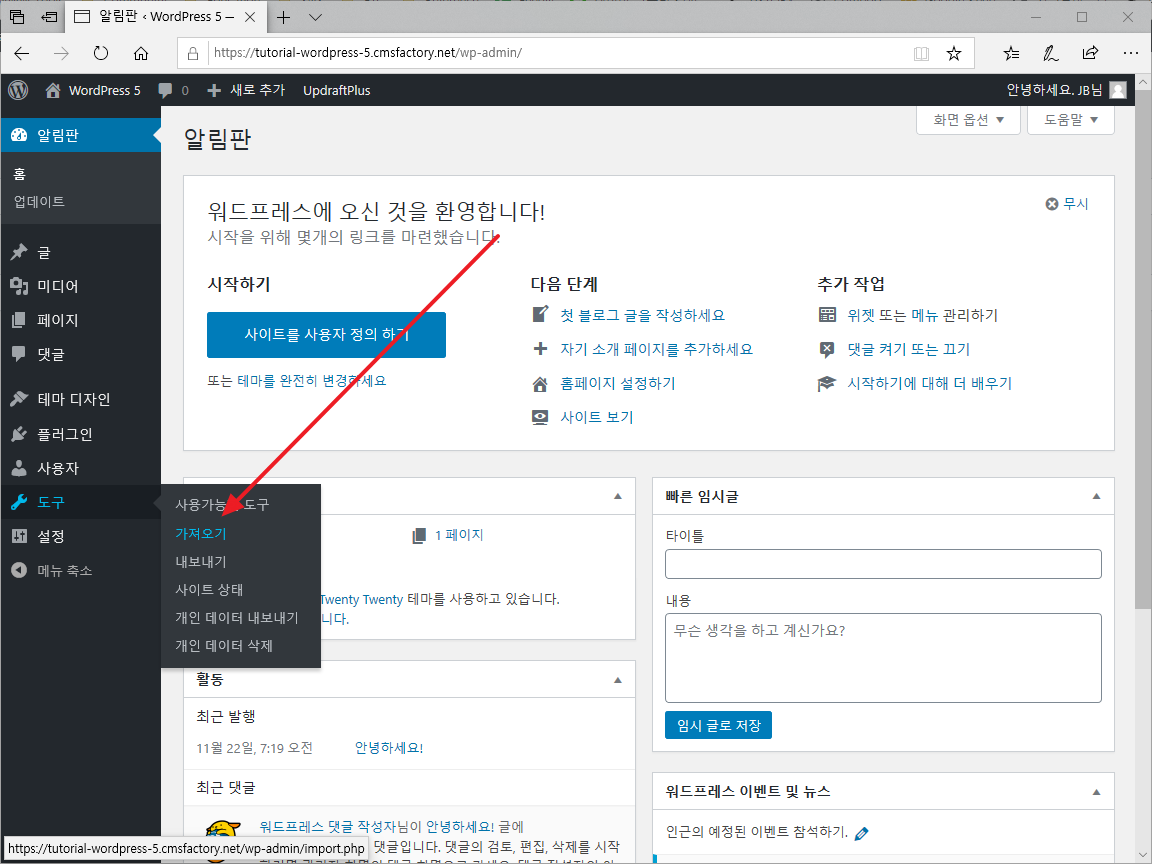
Task: Expand the 도움말 dropdown
Action: pyautogui.click(x=1070, y=120)
